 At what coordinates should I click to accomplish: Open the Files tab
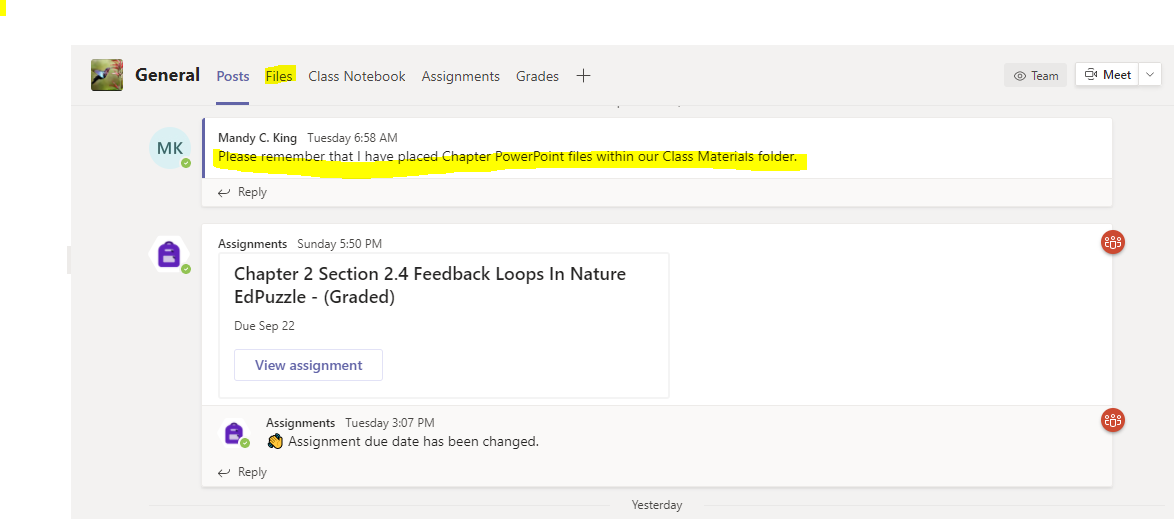pos(279,76)
